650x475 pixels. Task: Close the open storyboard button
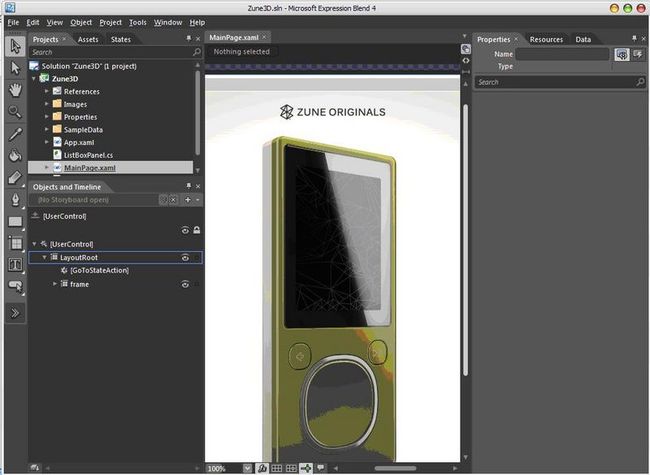[x=173, y=200]
